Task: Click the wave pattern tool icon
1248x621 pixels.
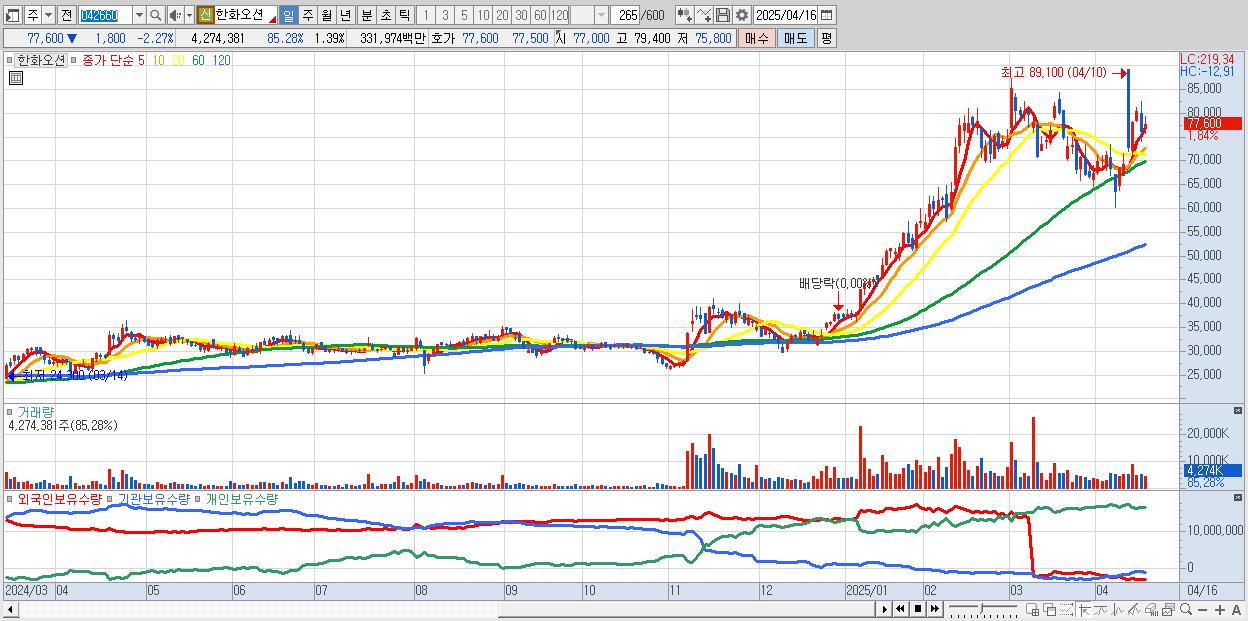Action: (1118, 610)
